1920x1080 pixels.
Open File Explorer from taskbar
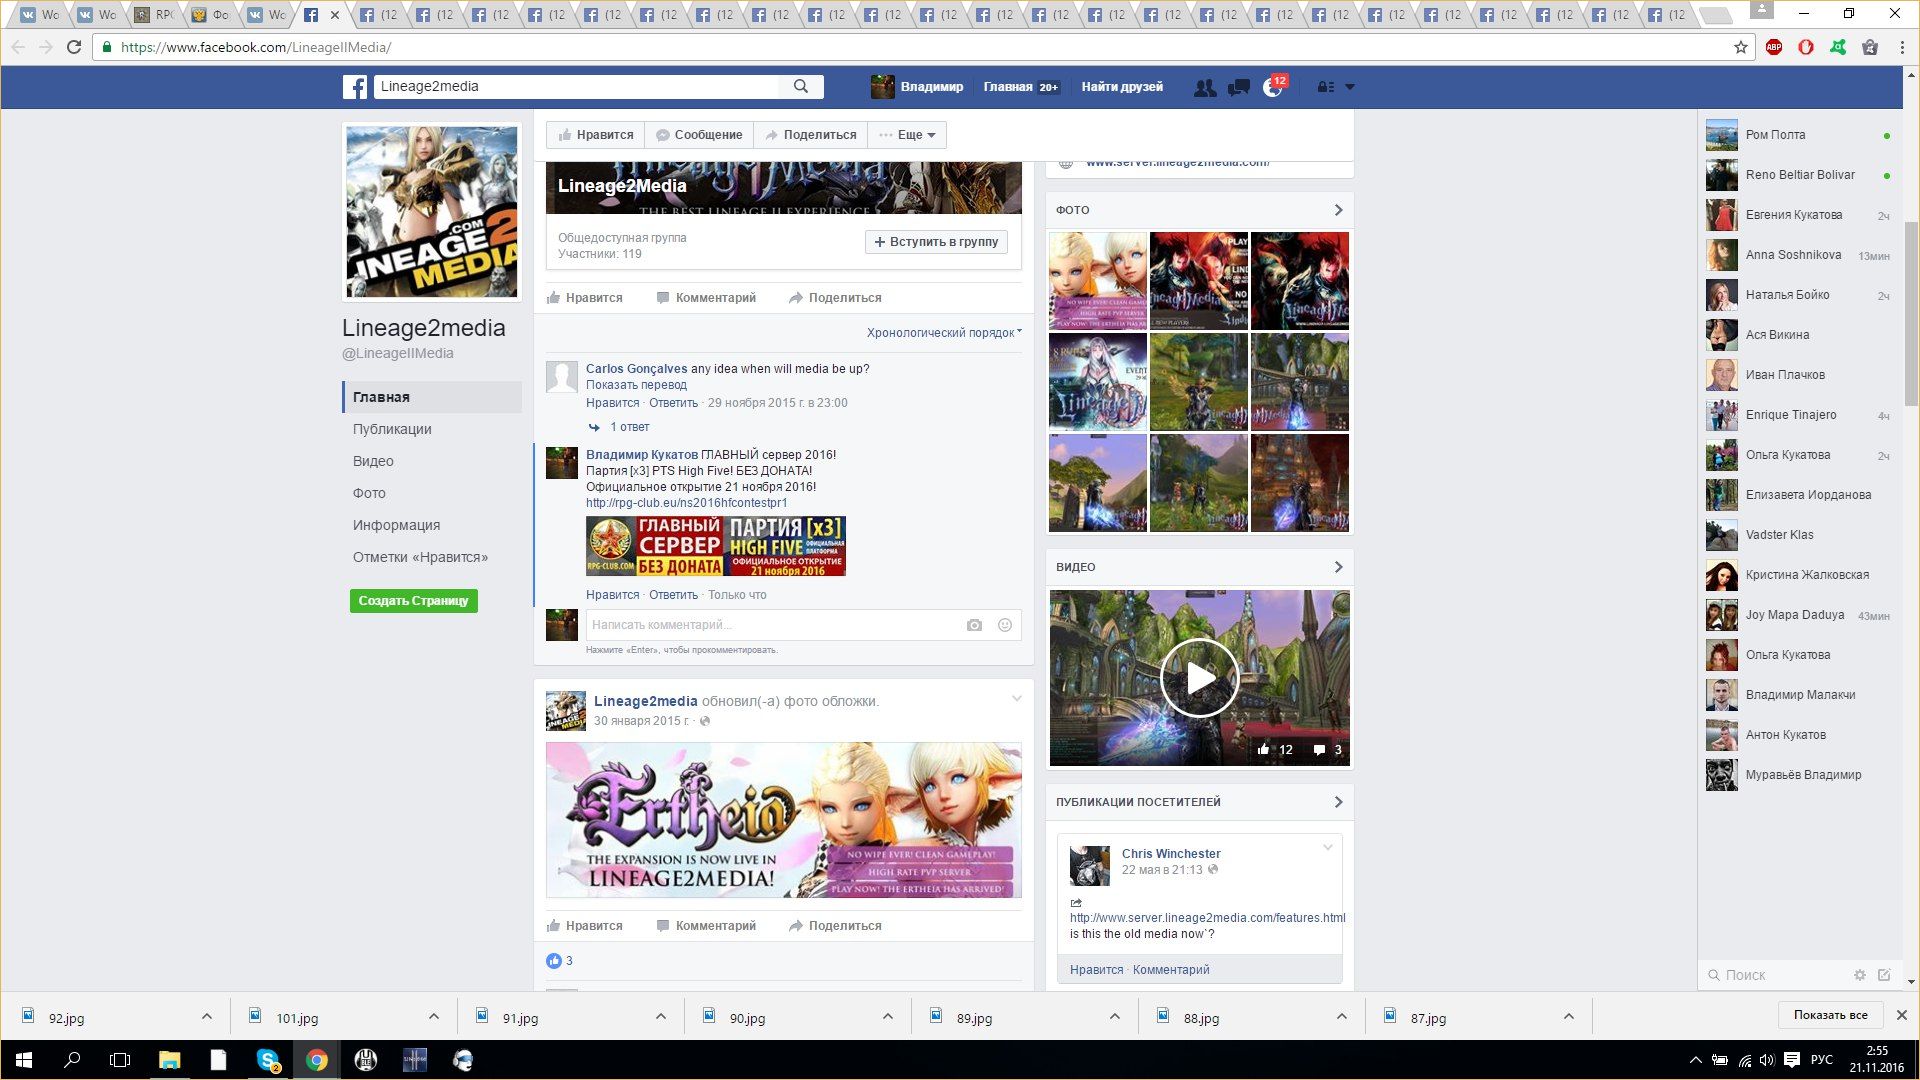170,1060
